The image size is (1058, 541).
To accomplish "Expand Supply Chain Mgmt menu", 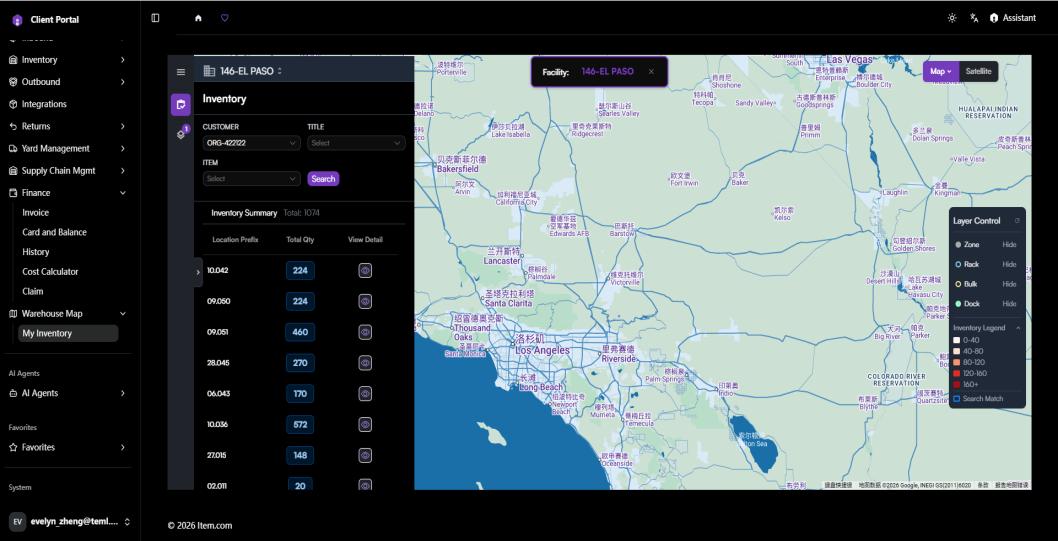I will pyautogui.click(x=67, y=171).
